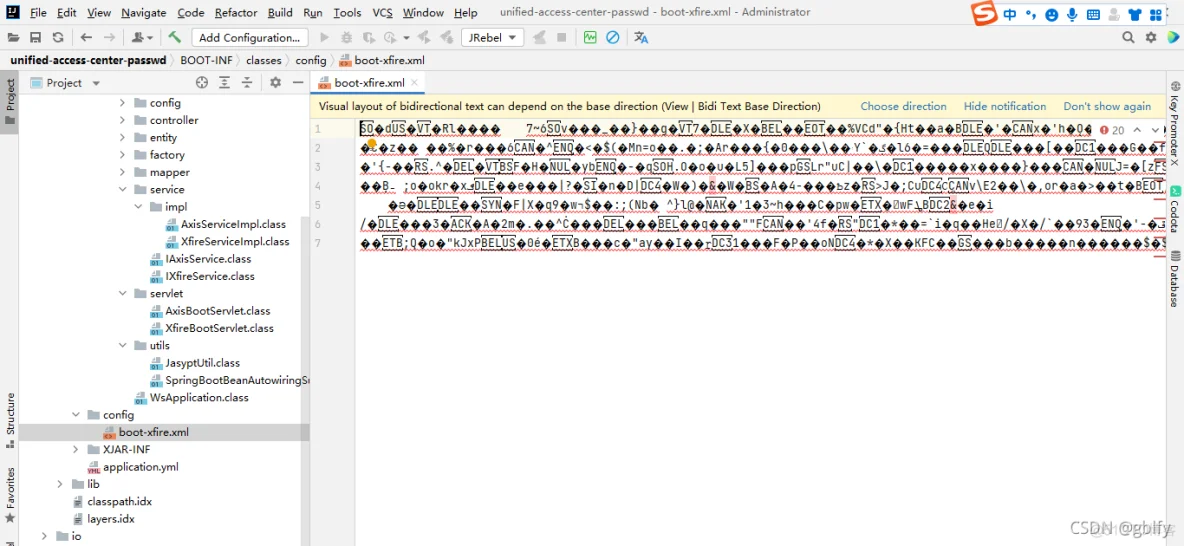This screenshot has width=1184, height=546.
Task: Toggle the Structure tool window sidebar tab
Action: (10, 420)
